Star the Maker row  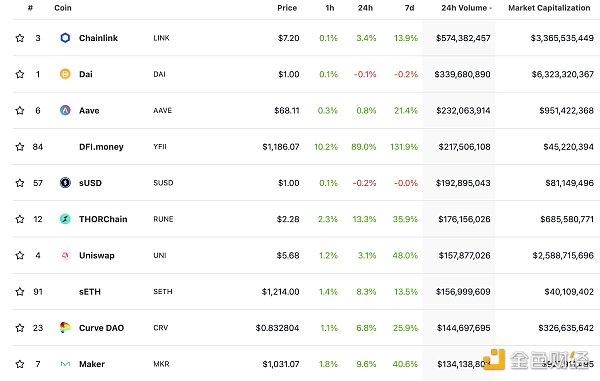pos(20,364)
